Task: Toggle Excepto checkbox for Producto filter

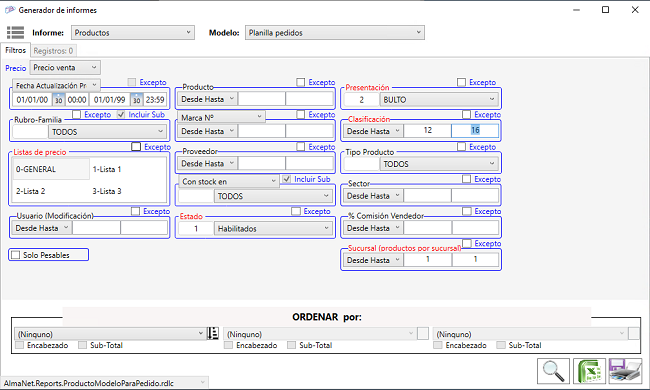Action: click(x=301, y=82)
